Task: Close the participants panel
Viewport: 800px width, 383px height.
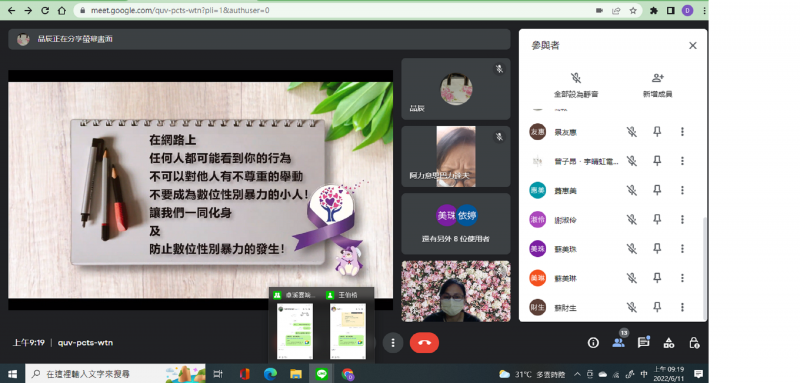Action: (692, 45)
